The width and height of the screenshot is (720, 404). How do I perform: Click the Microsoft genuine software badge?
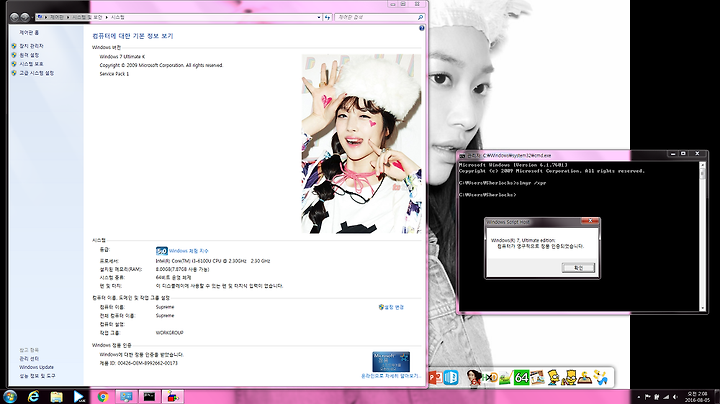(391, 362)
